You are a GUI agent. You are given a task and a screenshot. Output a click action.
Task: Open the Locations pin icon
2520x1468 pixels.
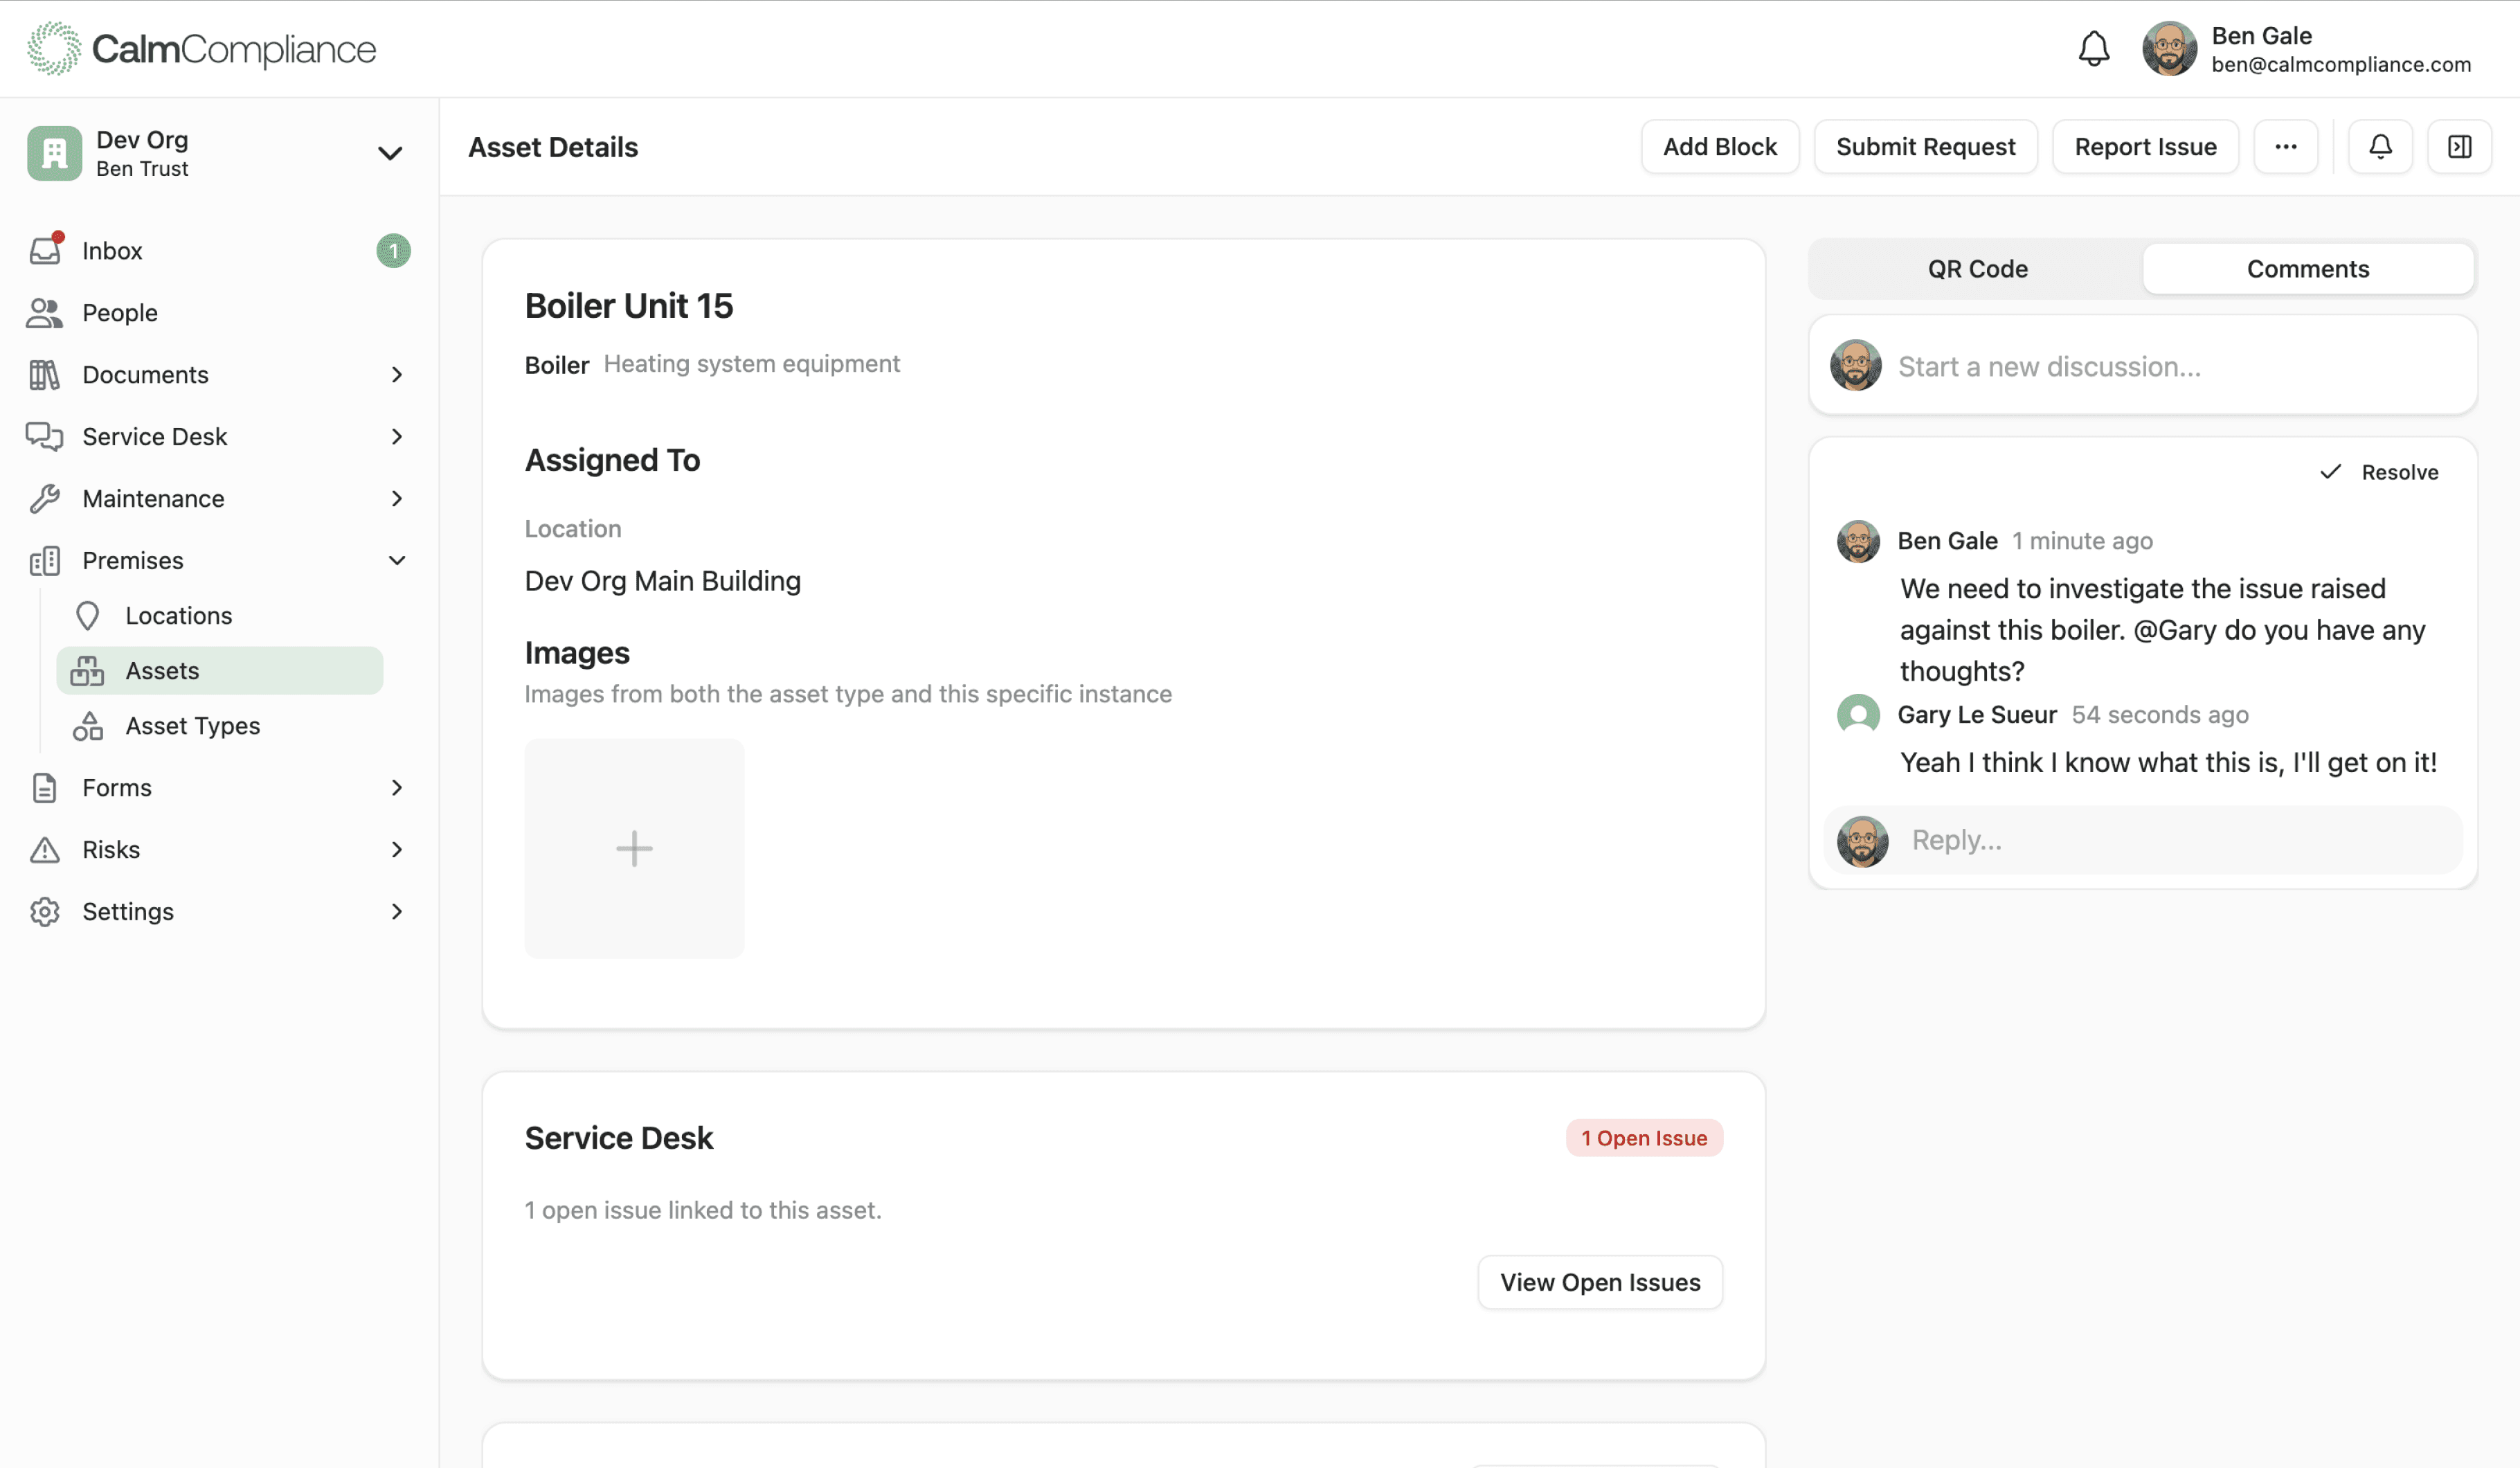pos(88,615)
